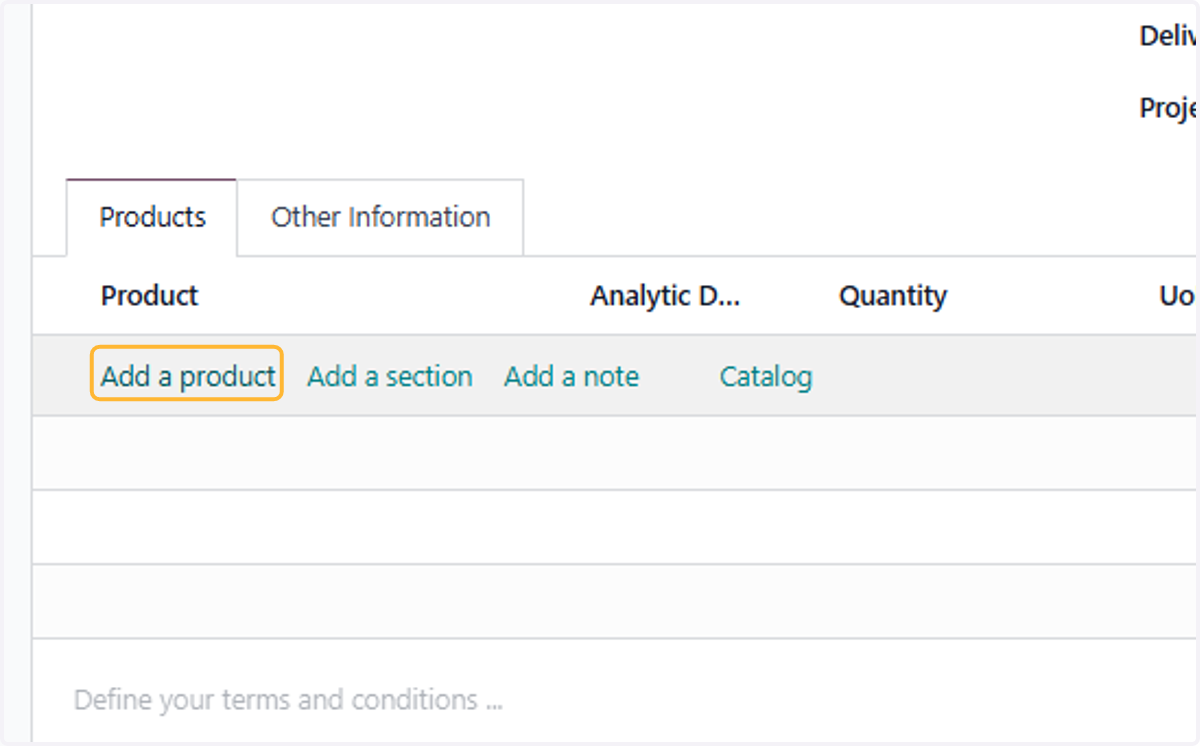This screenshot has height=746, width=1200.
Task: Focus the terms and conditions field
Action: tap(288, 699)
